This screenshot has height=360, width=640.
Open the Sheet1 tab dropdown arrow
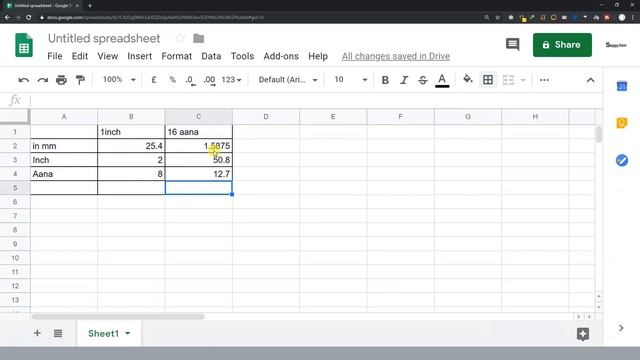(x=128, y=333)
